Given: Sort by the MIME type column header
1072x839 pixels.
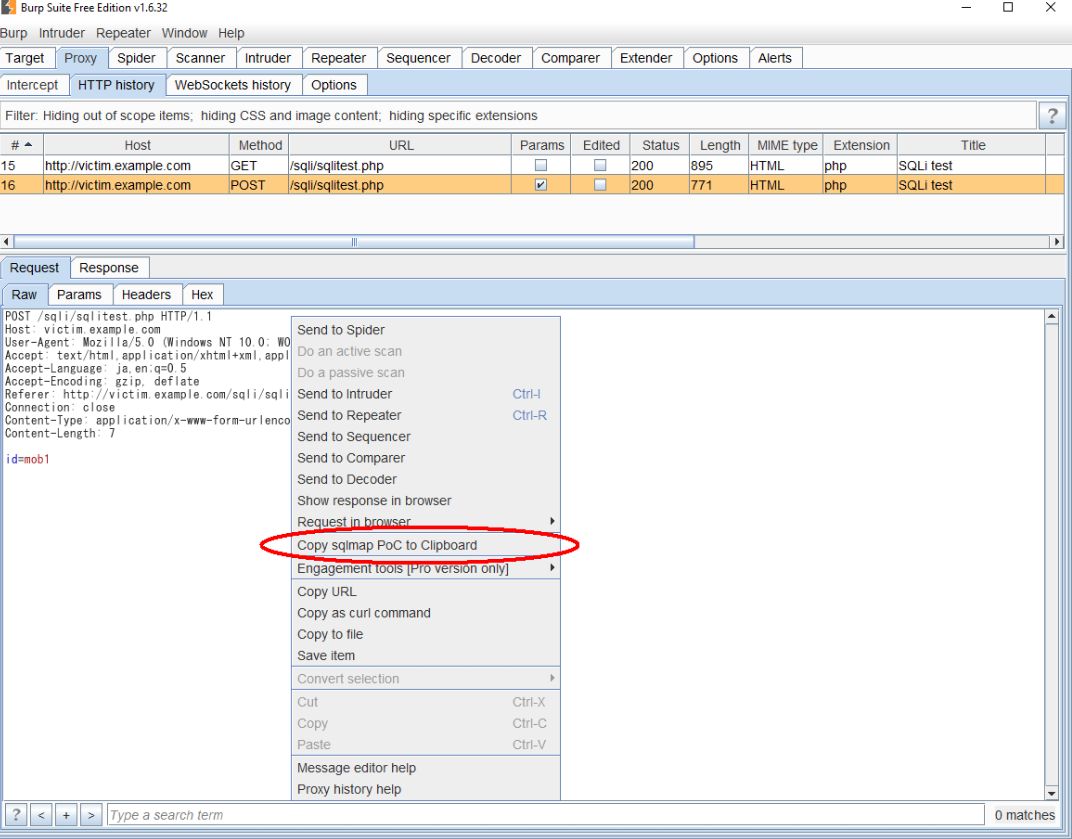Looking at the screenshot, I should [786, 145].
